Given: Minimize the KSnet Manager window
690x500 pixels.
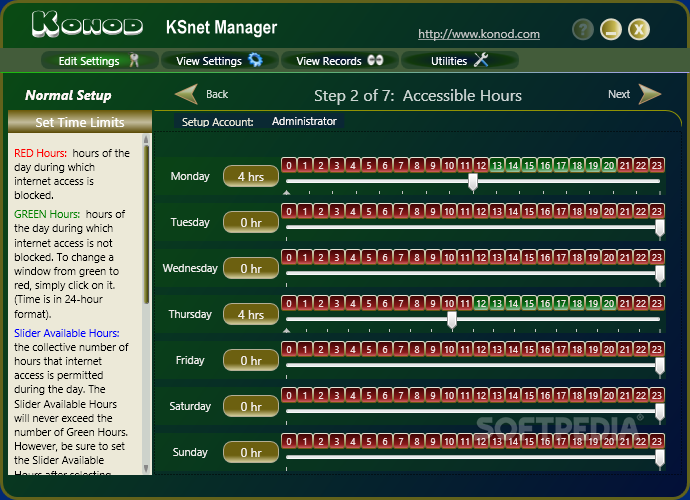Looking at the screenshot, I should point(611,29).
